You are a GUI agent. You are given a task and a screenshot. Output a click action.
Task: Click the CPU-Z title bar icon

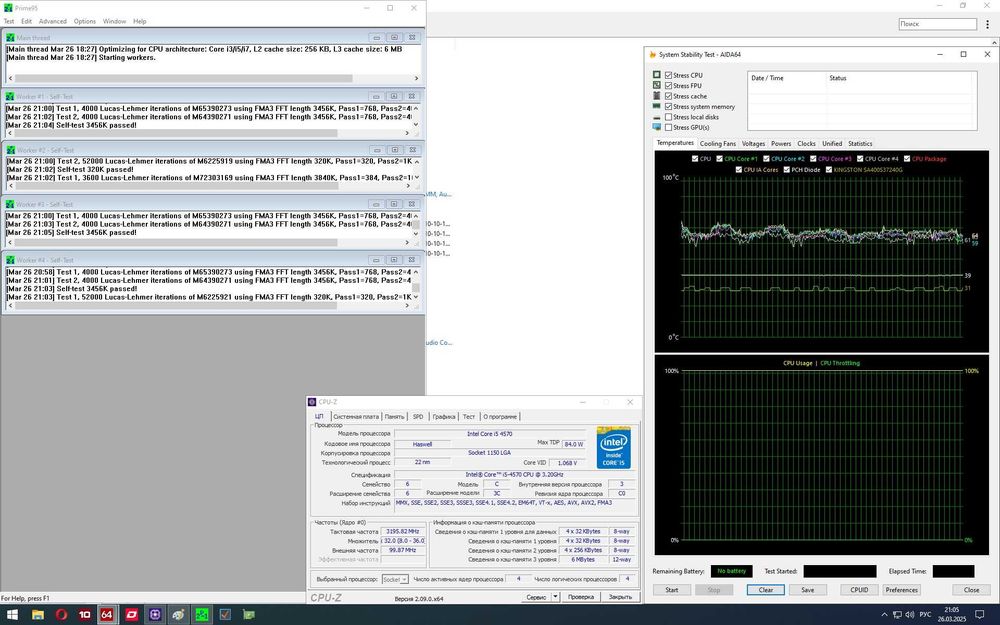[312, 402]
